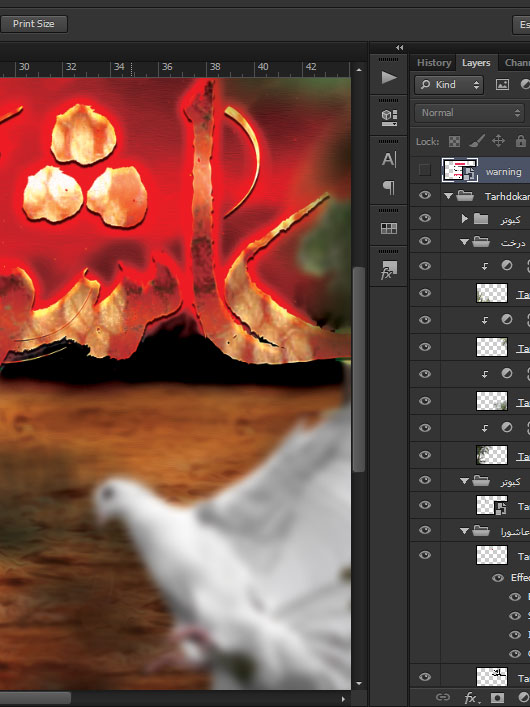Hide the bottom calligraphy layer eye
530x707 pixels.
click(424, 677)
